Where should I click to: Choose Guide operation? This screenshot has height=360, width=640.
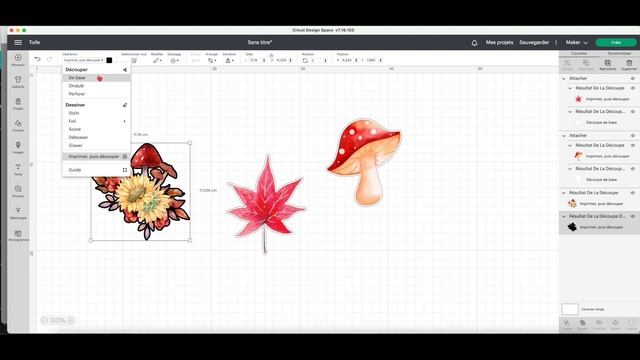coord(96,170)
